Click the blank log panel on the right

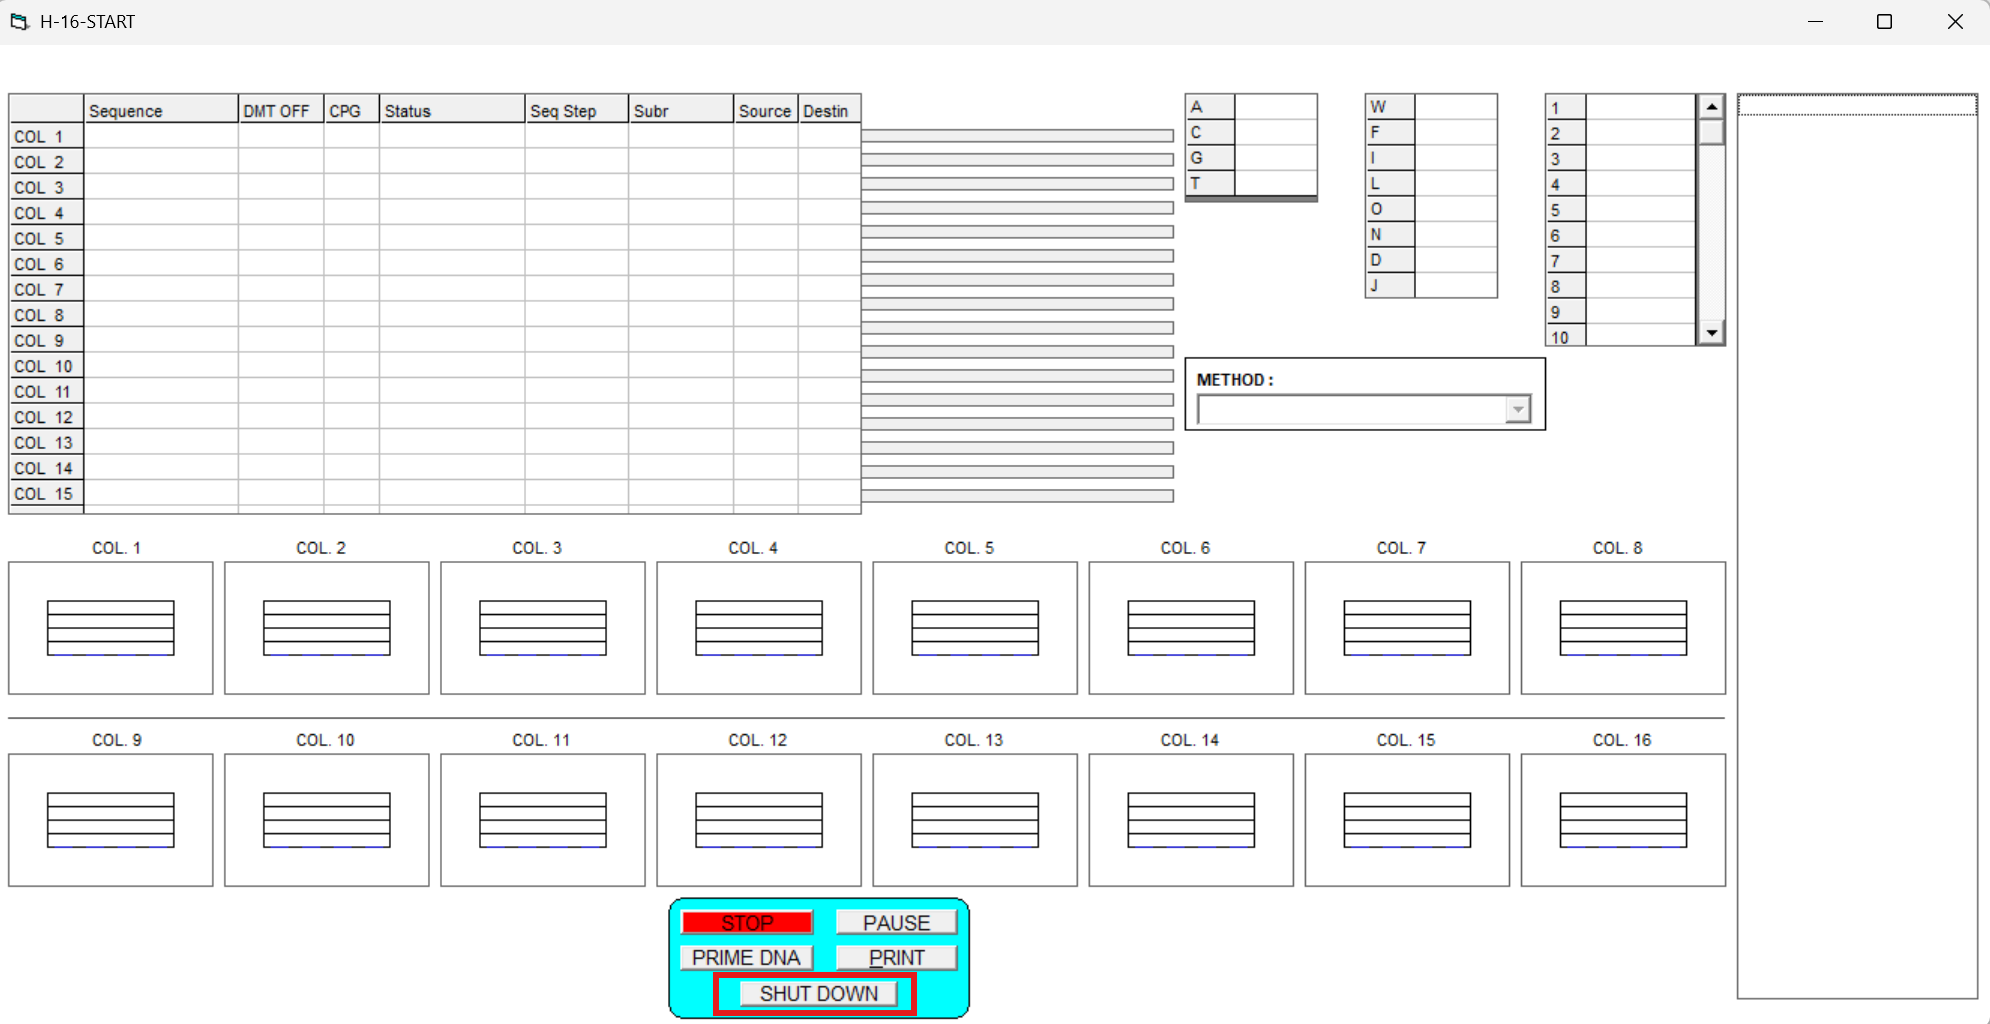[x=1857, y=546]
